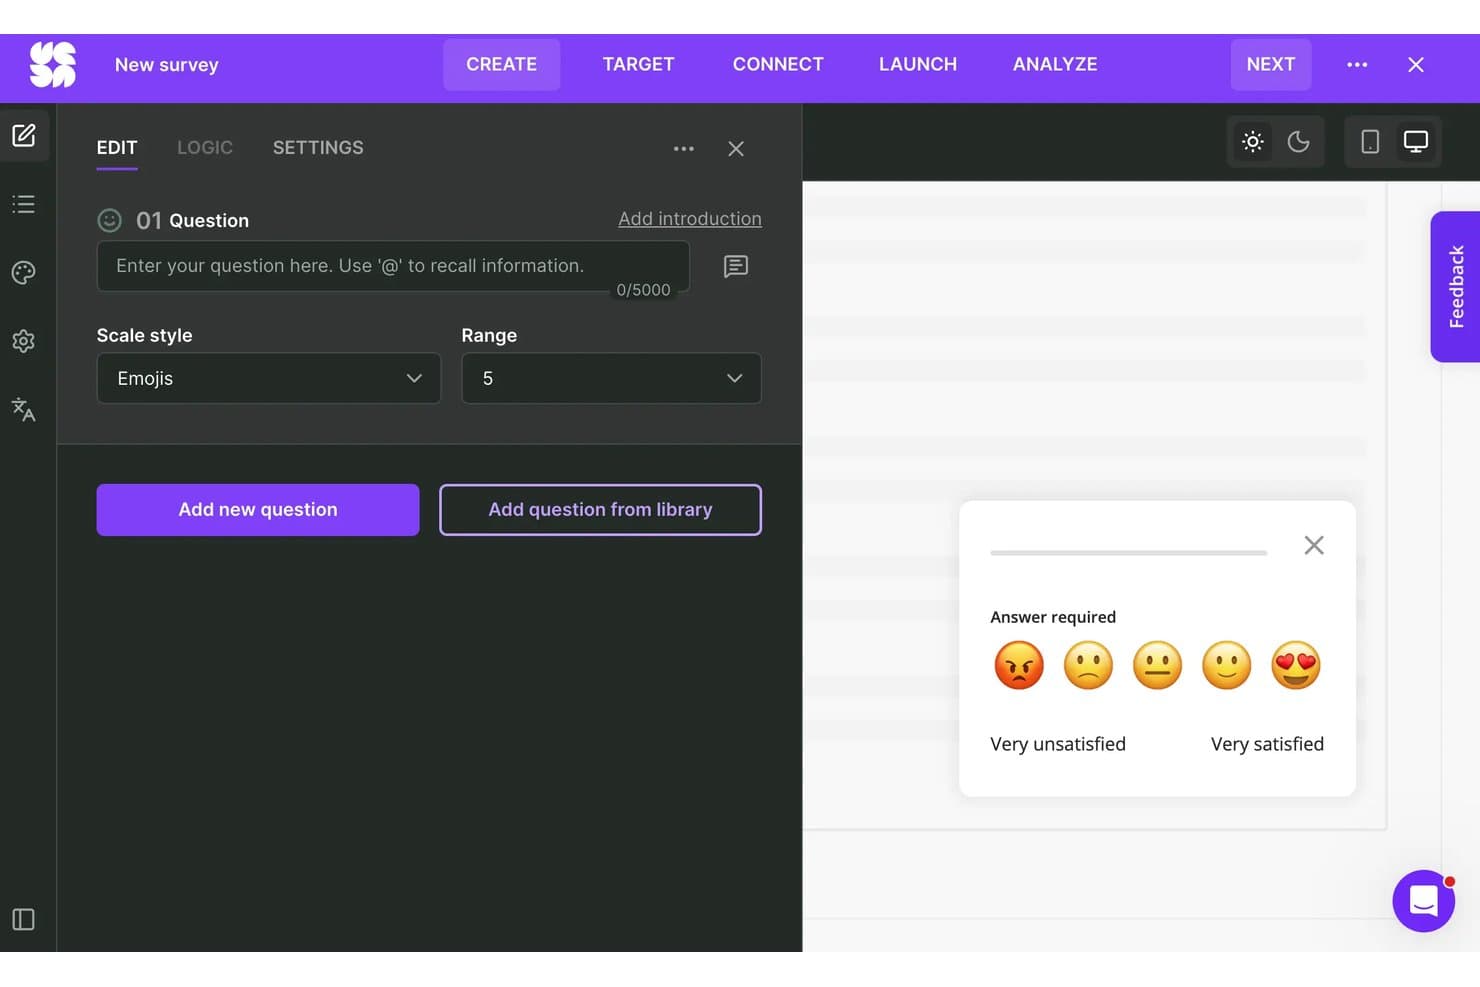Select the heart-eyes emoji rating

1296,665
